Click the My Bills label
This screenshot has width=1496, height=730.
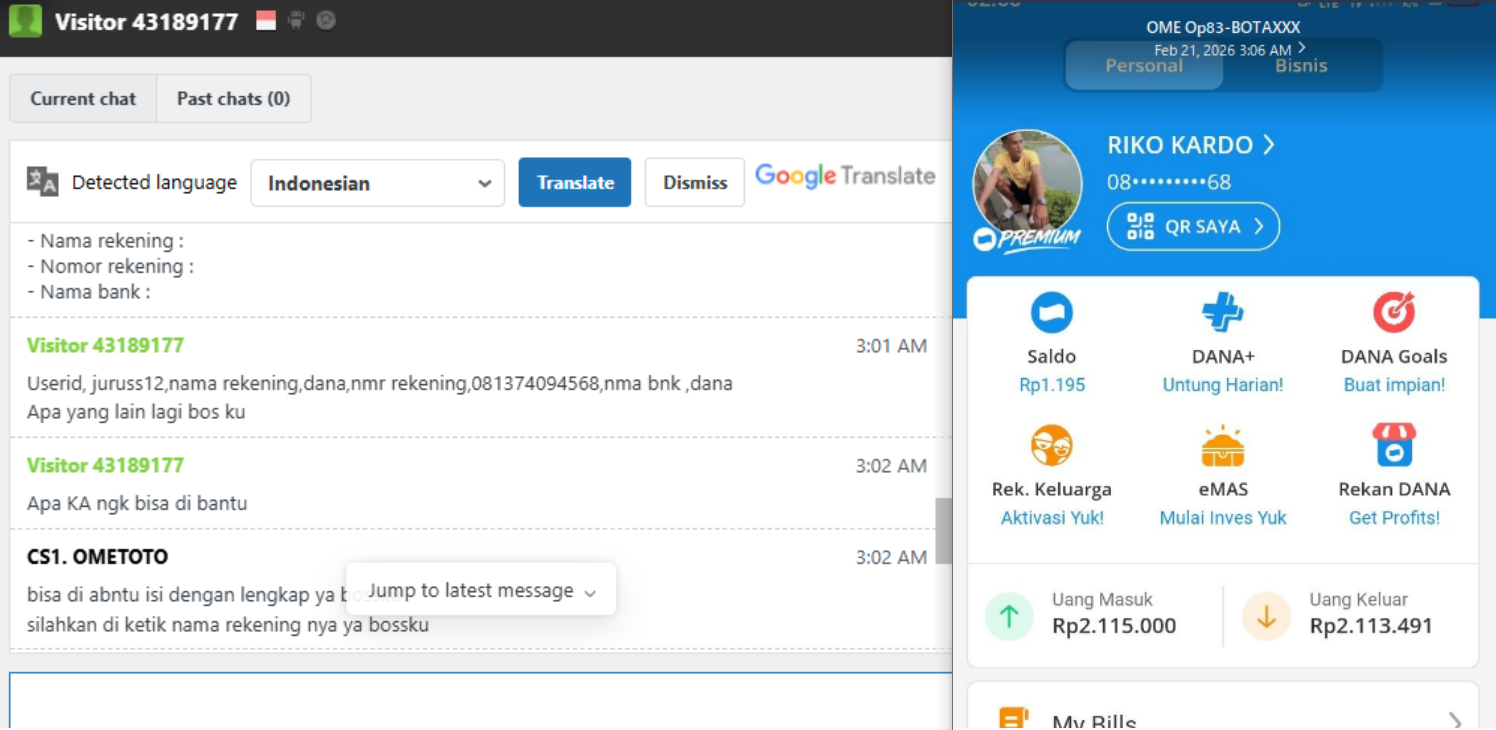click(x=1094, y=722)
